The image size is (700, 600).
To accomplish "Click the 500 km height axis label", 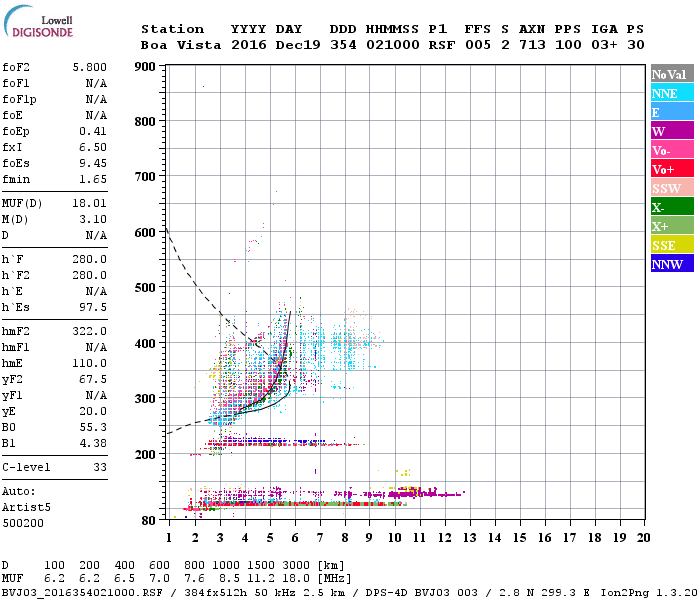I will point(145,288).
